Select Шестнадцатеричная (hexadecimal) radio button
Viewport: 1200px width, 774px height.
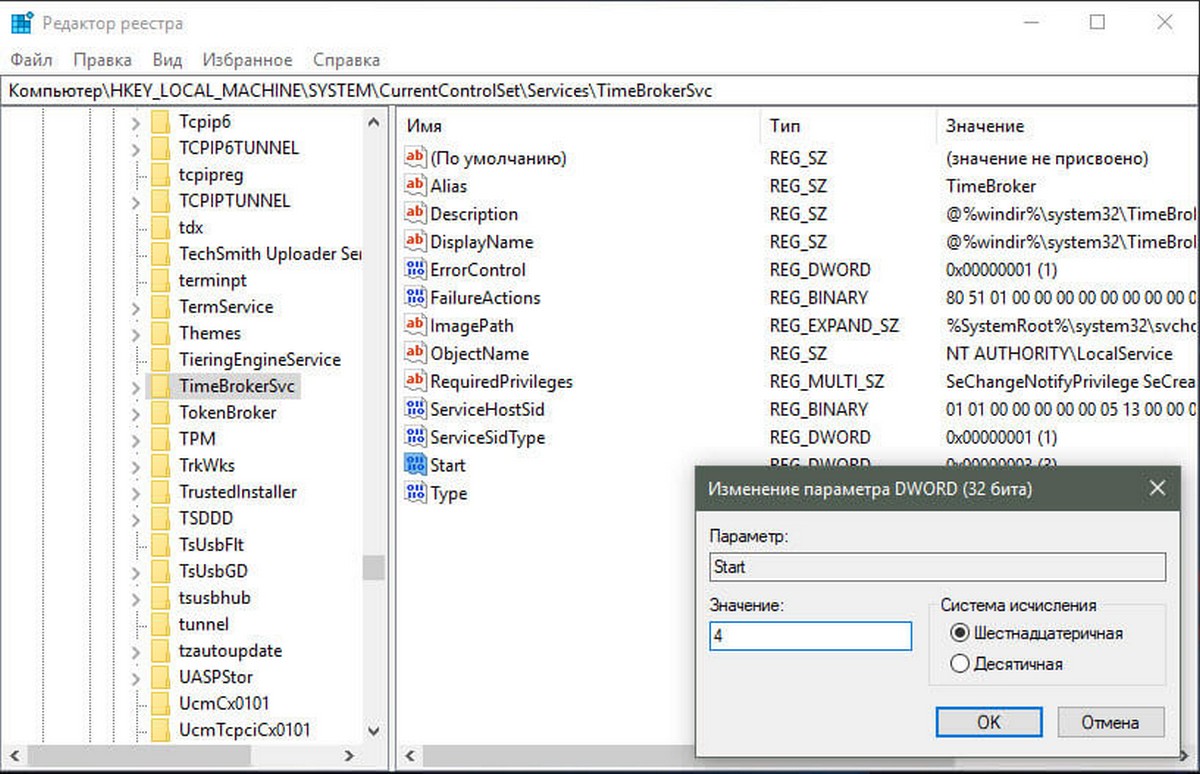pos(960,633)
